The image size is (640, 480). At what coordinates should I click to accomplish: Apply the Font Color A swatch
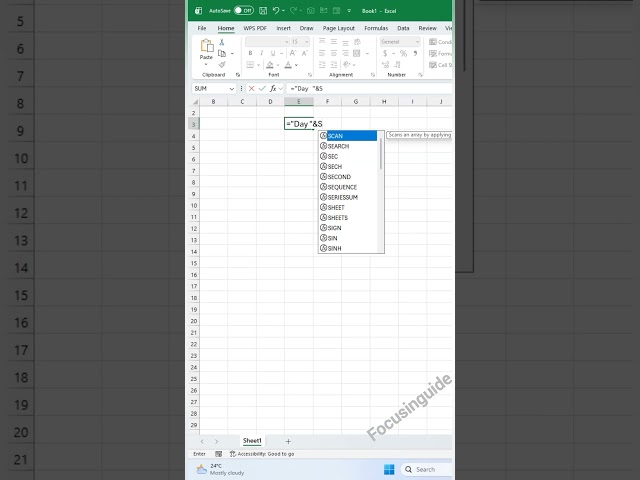288,65
